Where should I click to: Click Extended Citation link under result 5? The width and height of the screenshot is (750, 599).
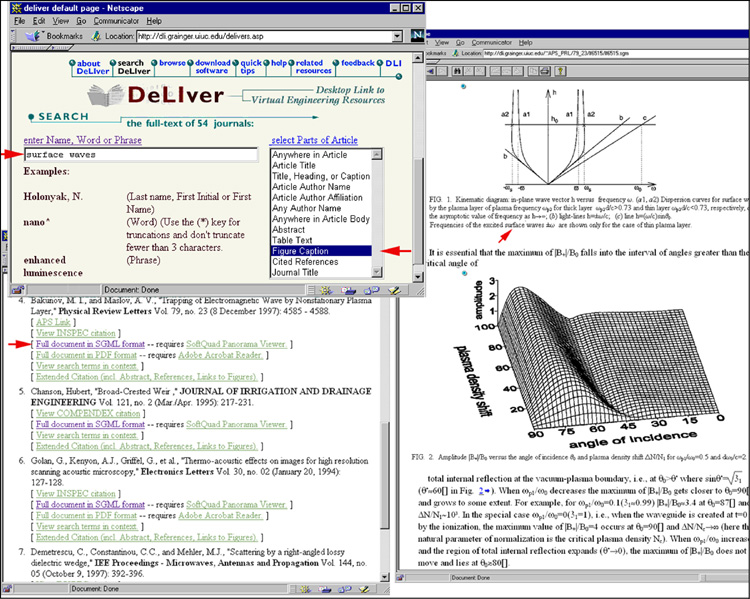147,446
